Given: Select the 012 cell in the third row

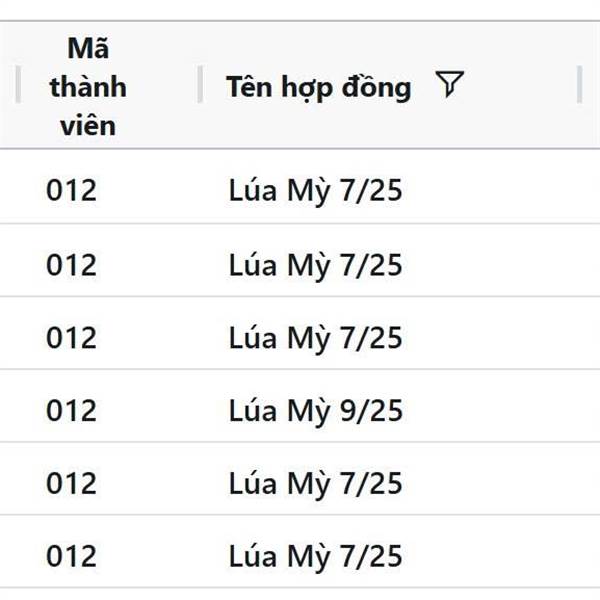Looking at the screenshot, I should tap(71, 338).
